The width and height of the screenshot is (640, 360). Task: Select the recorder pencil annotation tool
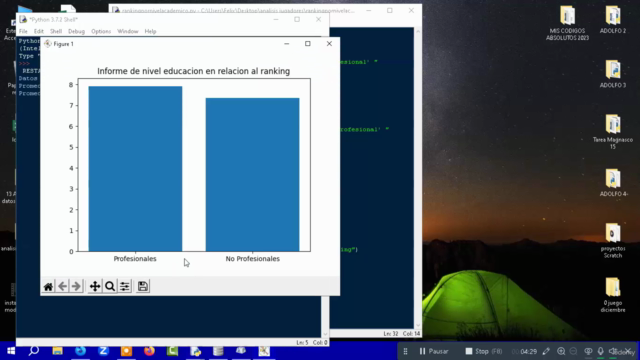[x=546, y=351]
